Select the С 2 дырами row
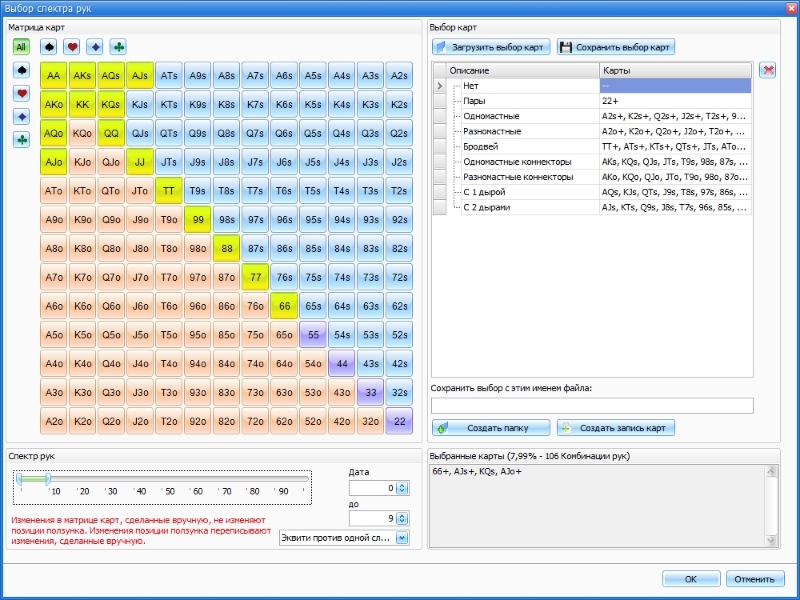 [x=592, y=207]
